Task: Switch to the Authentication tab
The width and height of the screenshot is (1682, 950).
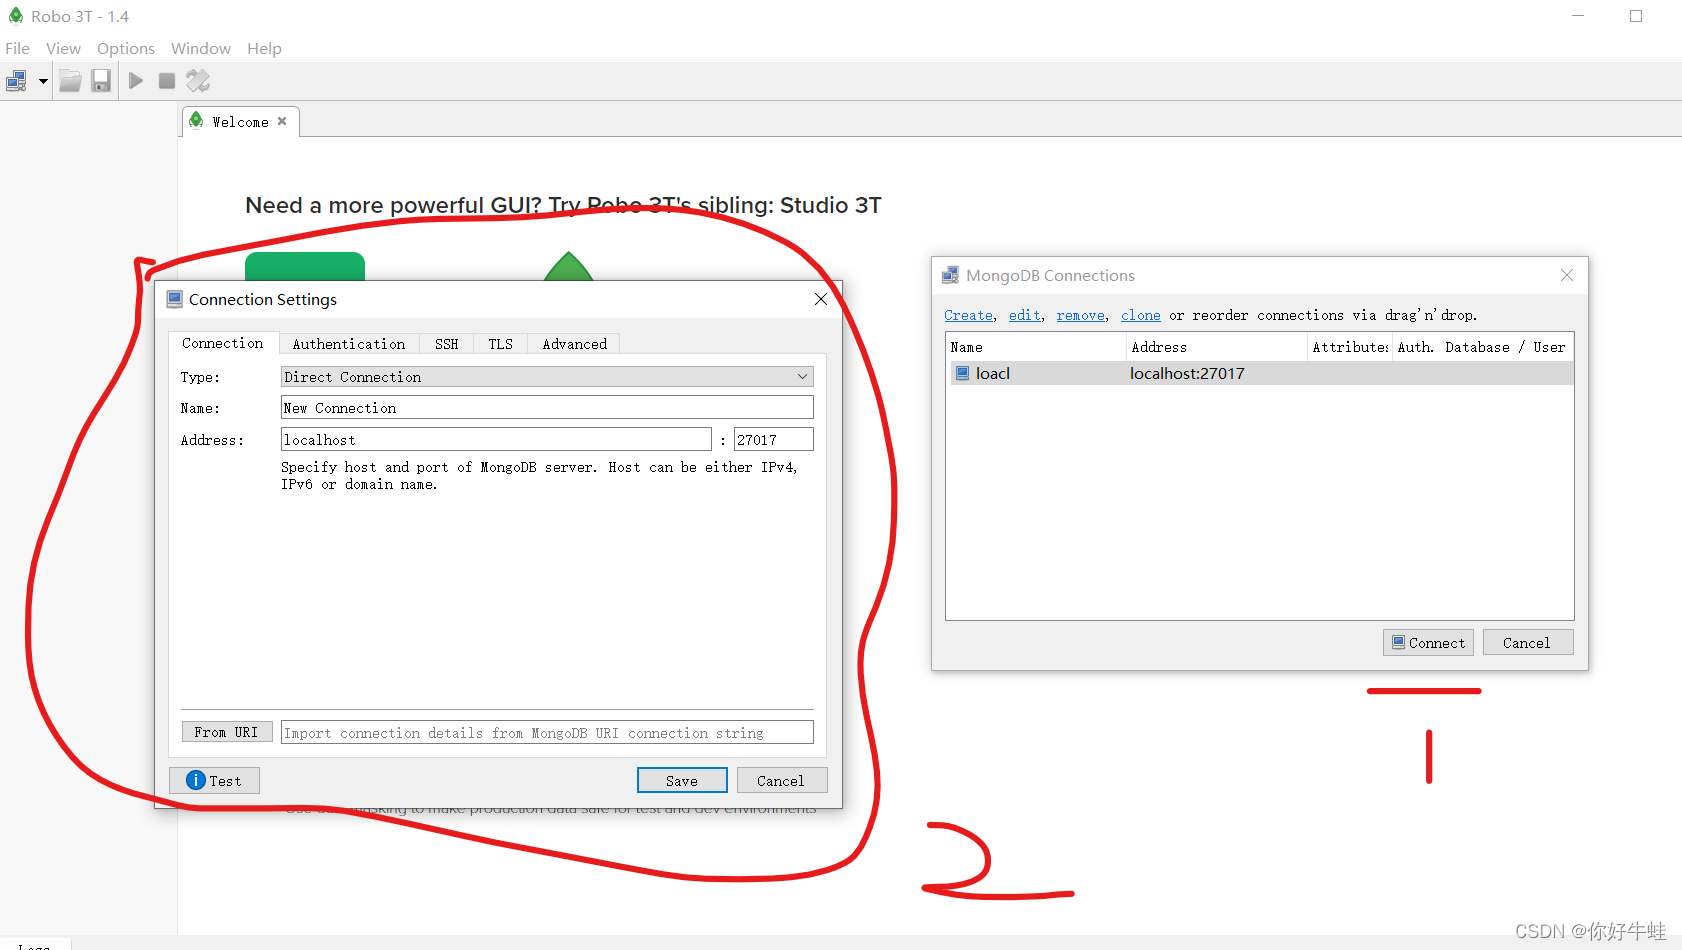Action: (349, 344)
